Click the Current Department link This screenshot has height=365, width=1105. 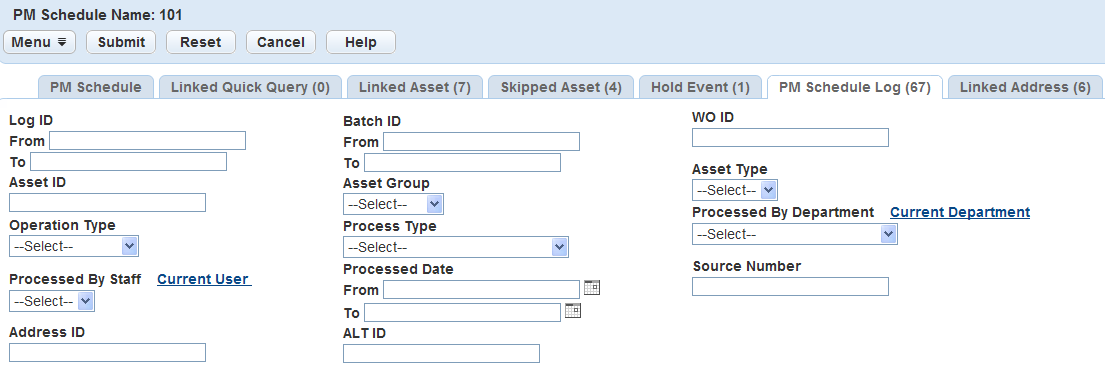click(x=960, y=212)
